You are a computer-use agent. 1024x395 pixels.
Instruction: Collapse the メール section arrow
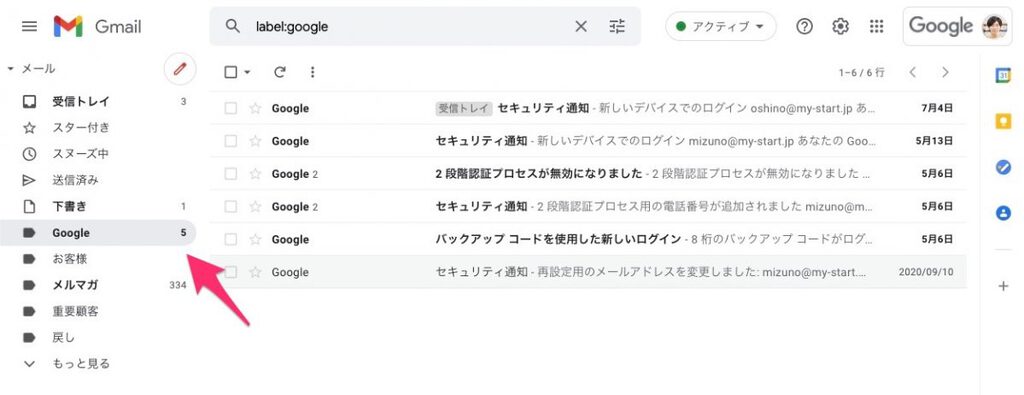click(x=10, y=69)
